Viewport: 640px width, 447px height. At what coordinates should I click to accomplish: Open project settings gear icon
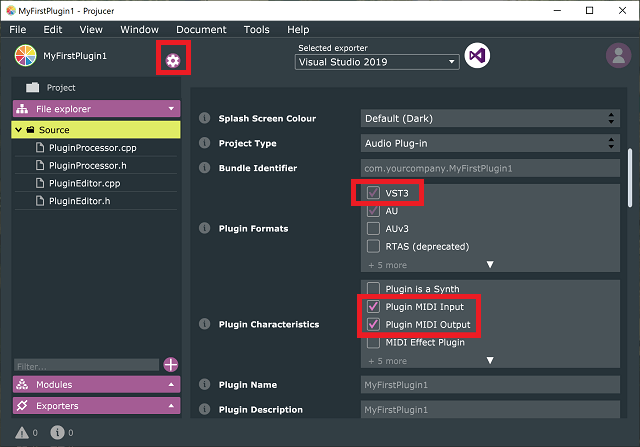pyautogui.click(x=173, y=61)
